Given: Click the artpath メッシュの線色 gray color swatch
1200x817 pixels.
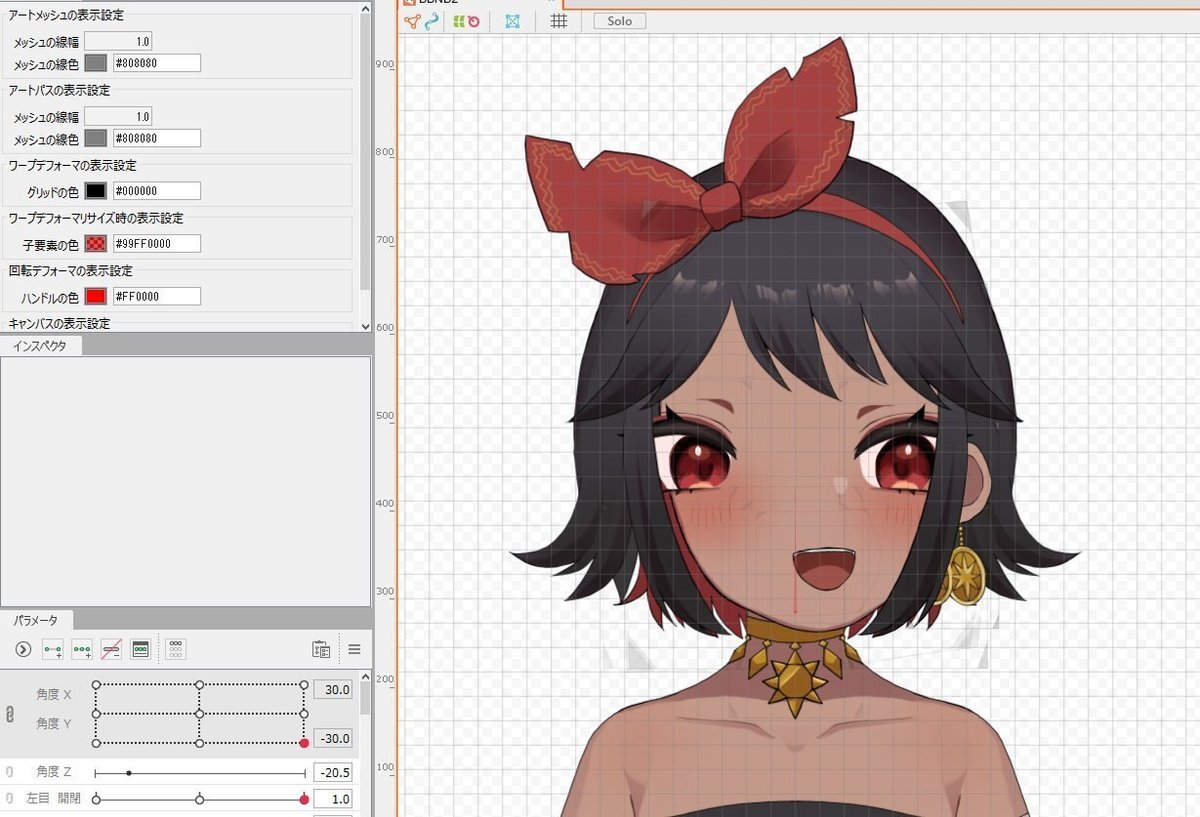Looking at the screenshot, I should (x=96, y=138).
